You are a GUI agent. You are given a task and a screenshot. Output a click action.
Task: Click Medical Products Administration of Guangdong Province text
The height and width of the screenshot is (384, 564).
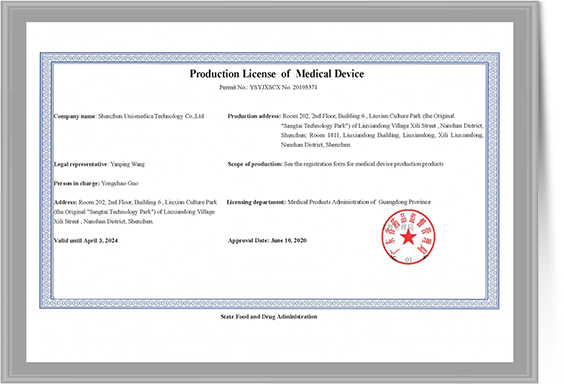point(359,202)
